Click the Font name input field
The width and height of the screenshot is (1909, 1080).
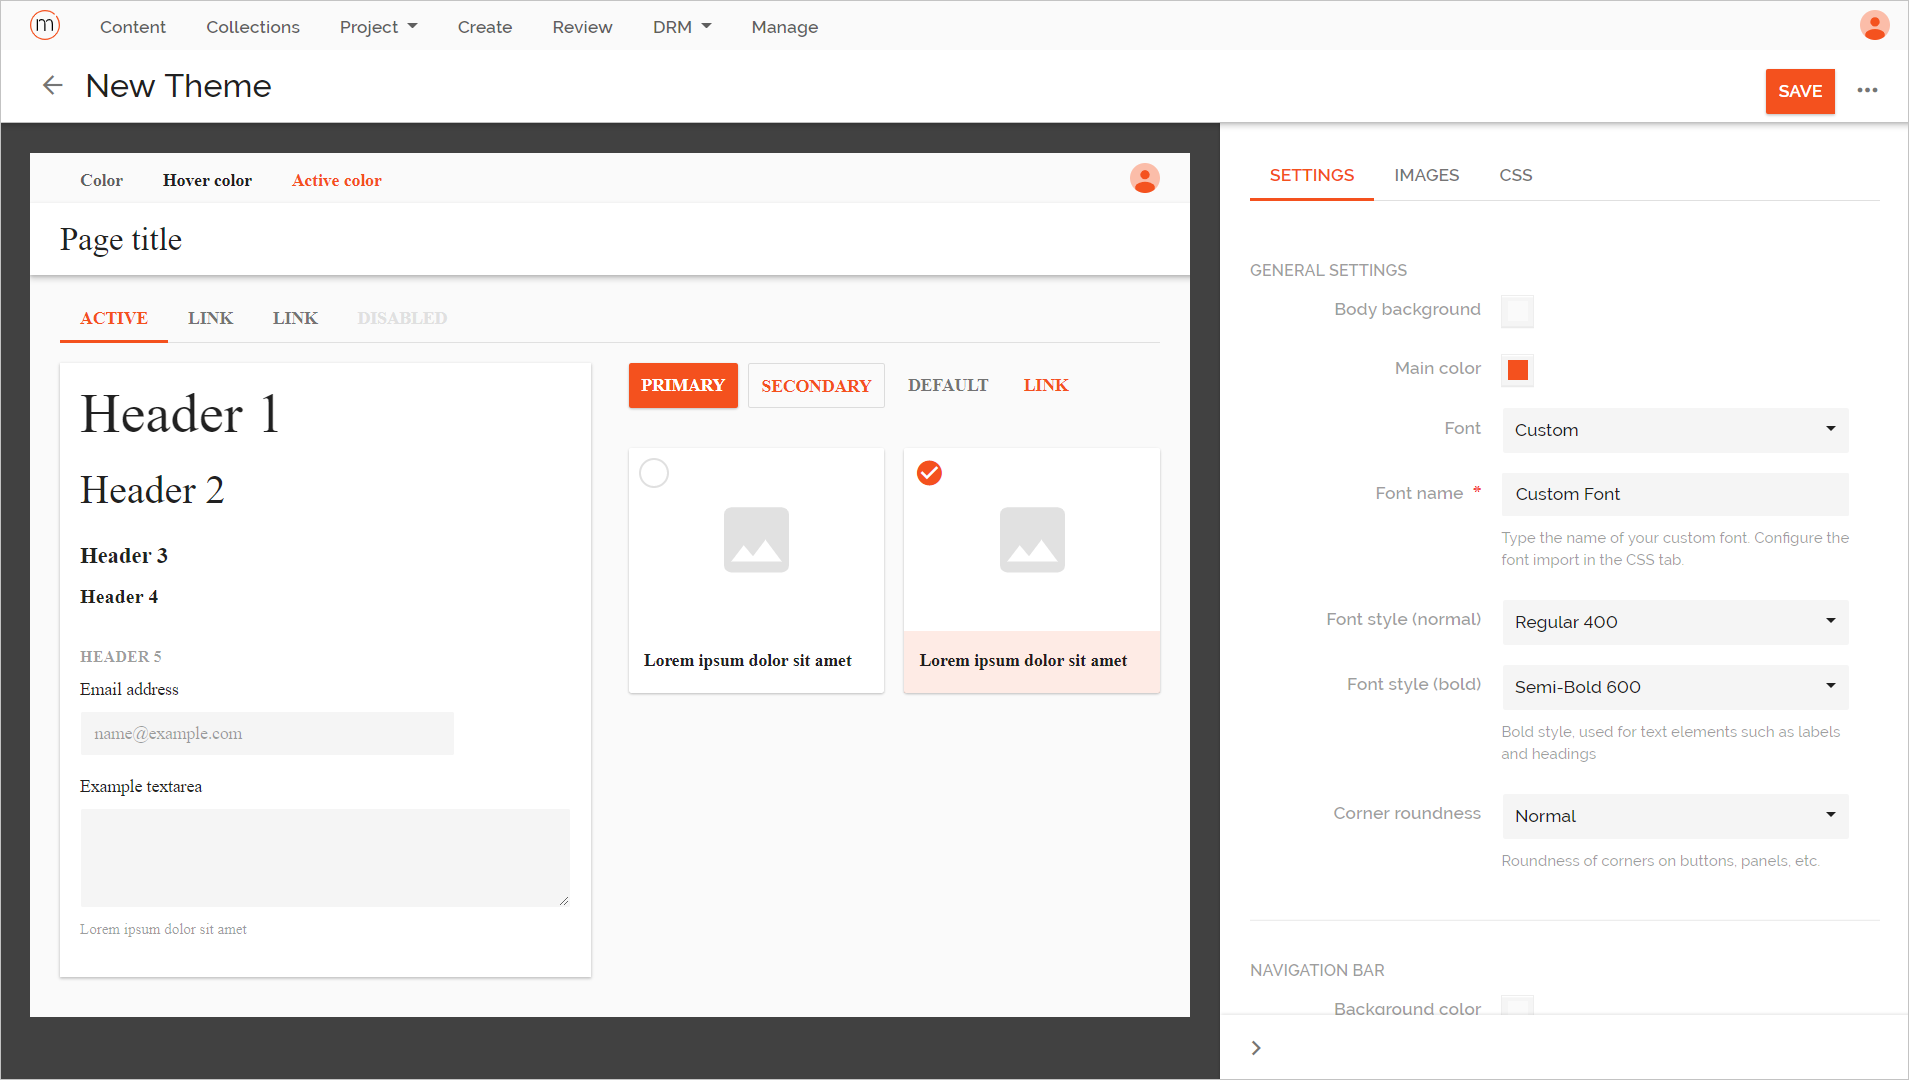click(1675, 494)
